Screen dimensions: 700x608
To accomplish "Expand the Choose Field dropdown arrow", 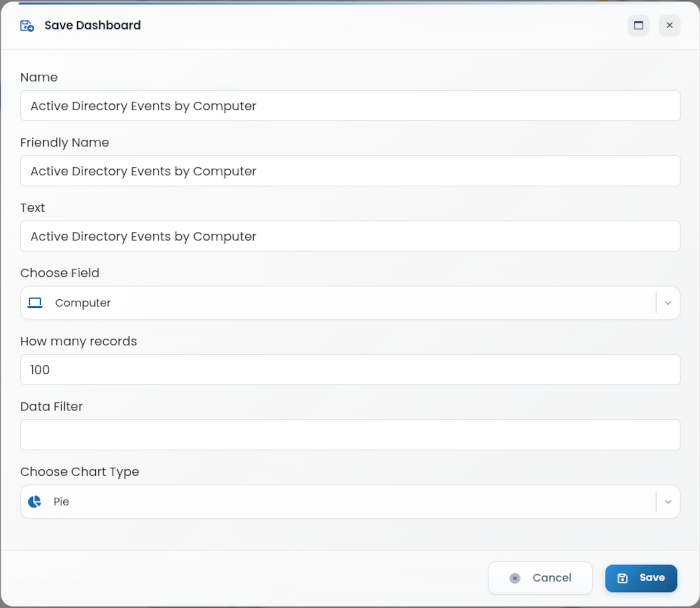I will pos(668,303).
